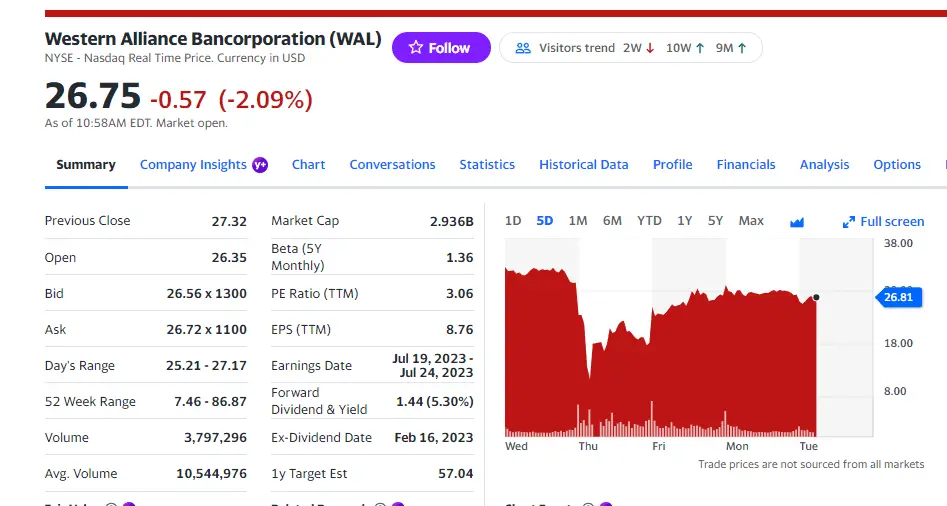Choose the Max chart range
Viewport: 947px width, 506px height.
[x=751, y=221]
